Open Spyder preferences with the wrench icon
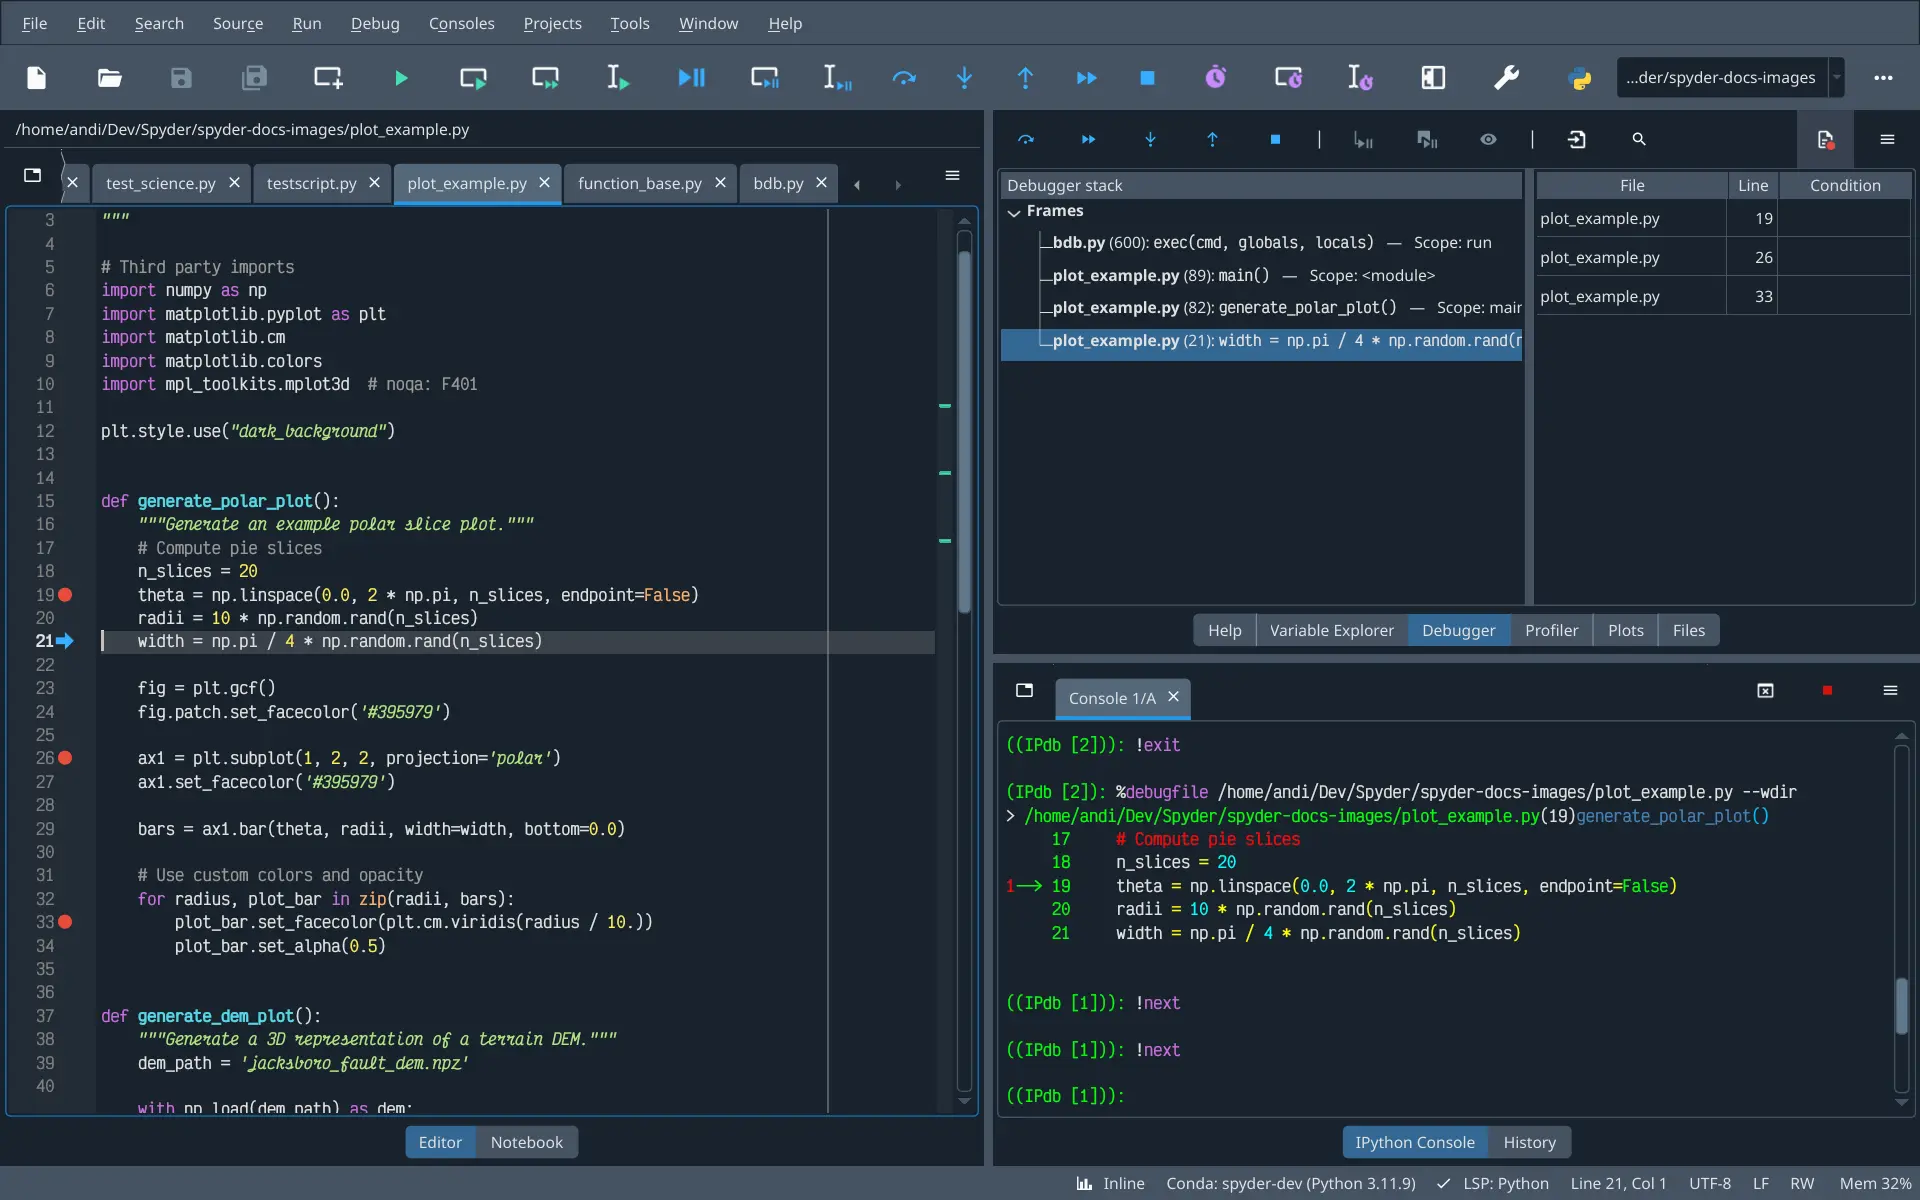 click(1506, 77)
